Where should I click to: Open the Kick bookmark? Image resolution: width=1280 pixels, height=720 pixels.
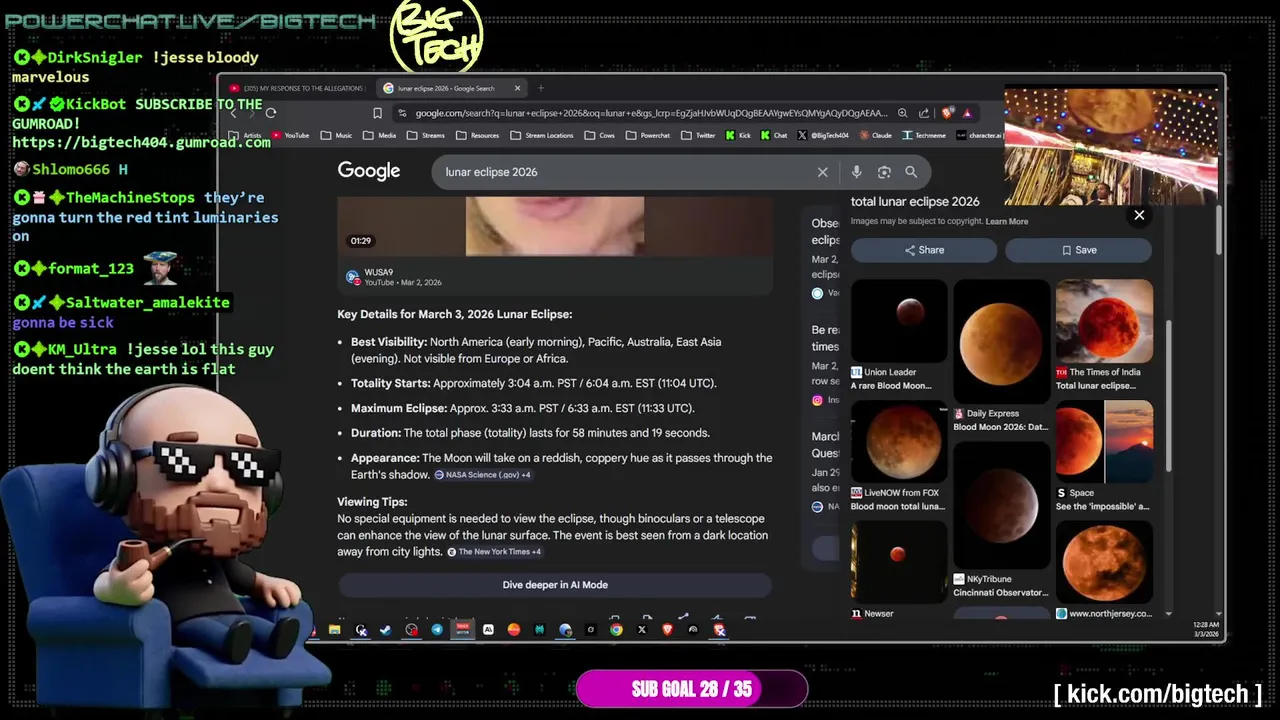tap(738, 135)
